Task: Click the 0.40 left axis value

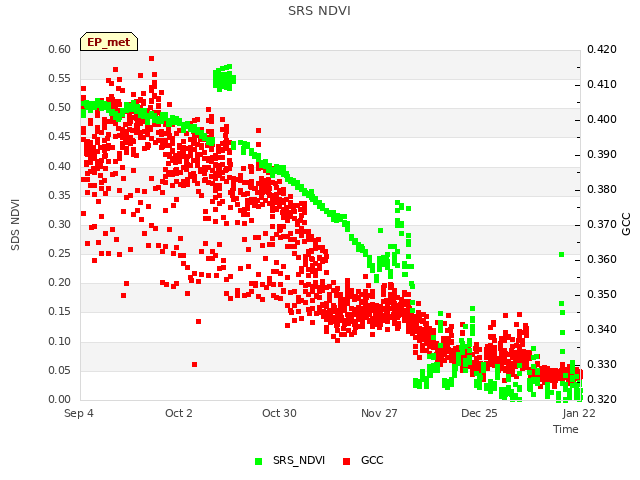Action: [60, 166]
